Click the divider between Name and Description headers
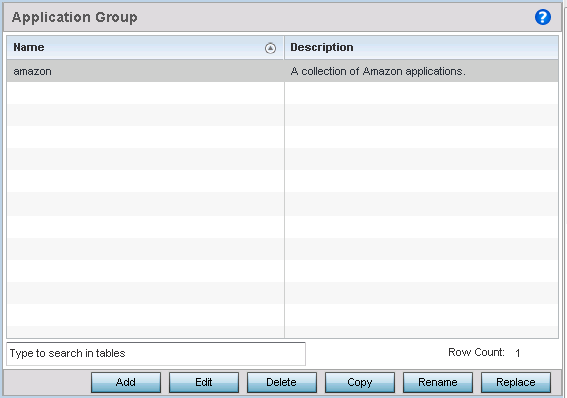567x398 pixels. tap(284, 47)
